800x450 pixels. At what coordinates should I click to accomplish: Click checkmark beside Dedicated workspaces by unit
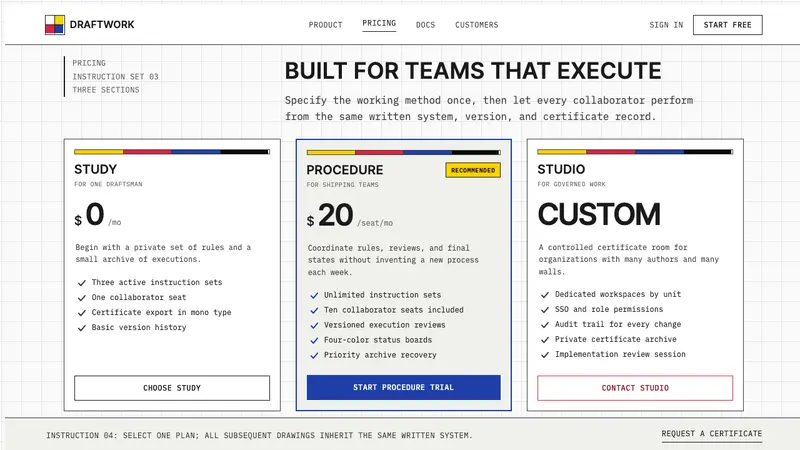545,295
